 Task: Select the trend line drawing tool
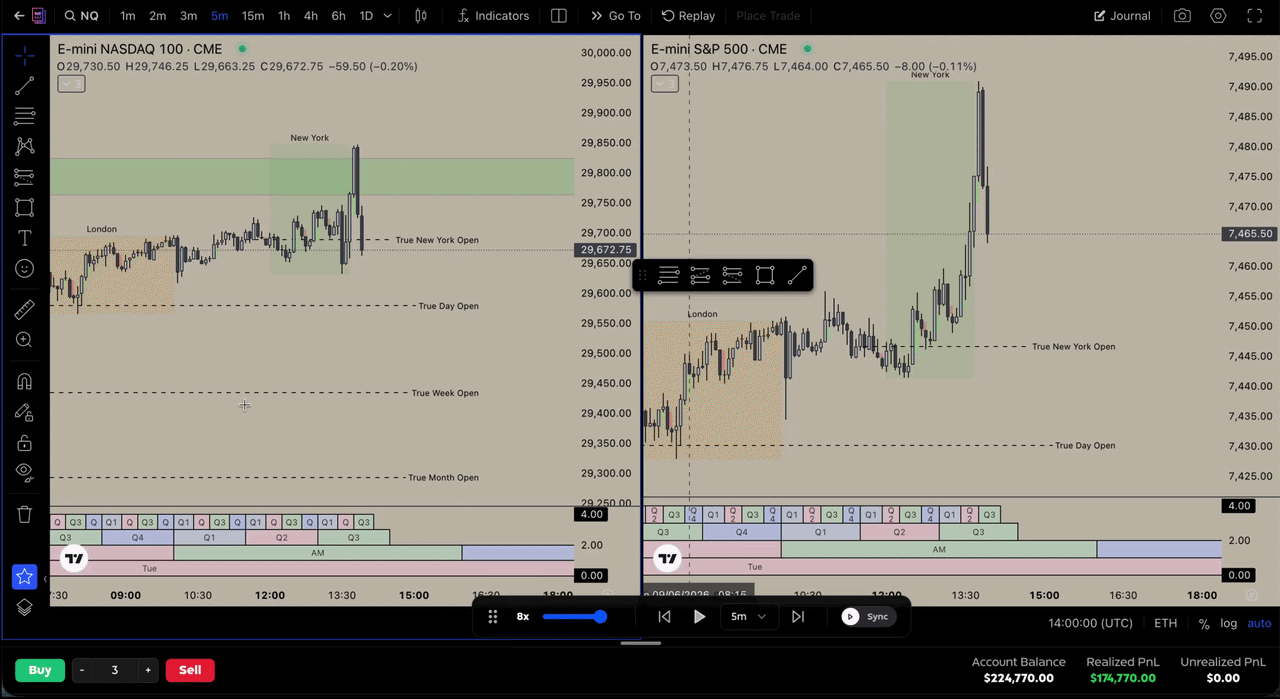(x=25, y=87)
